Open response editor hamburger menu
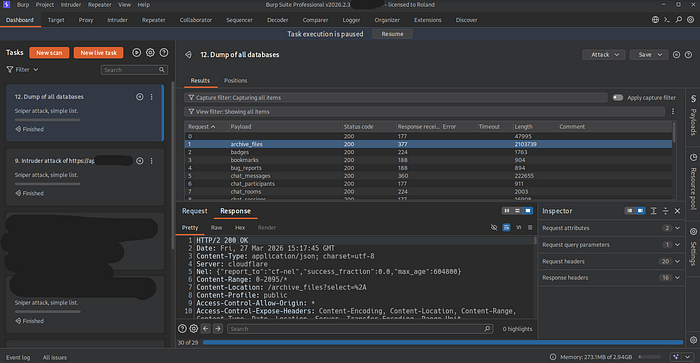 530,227
